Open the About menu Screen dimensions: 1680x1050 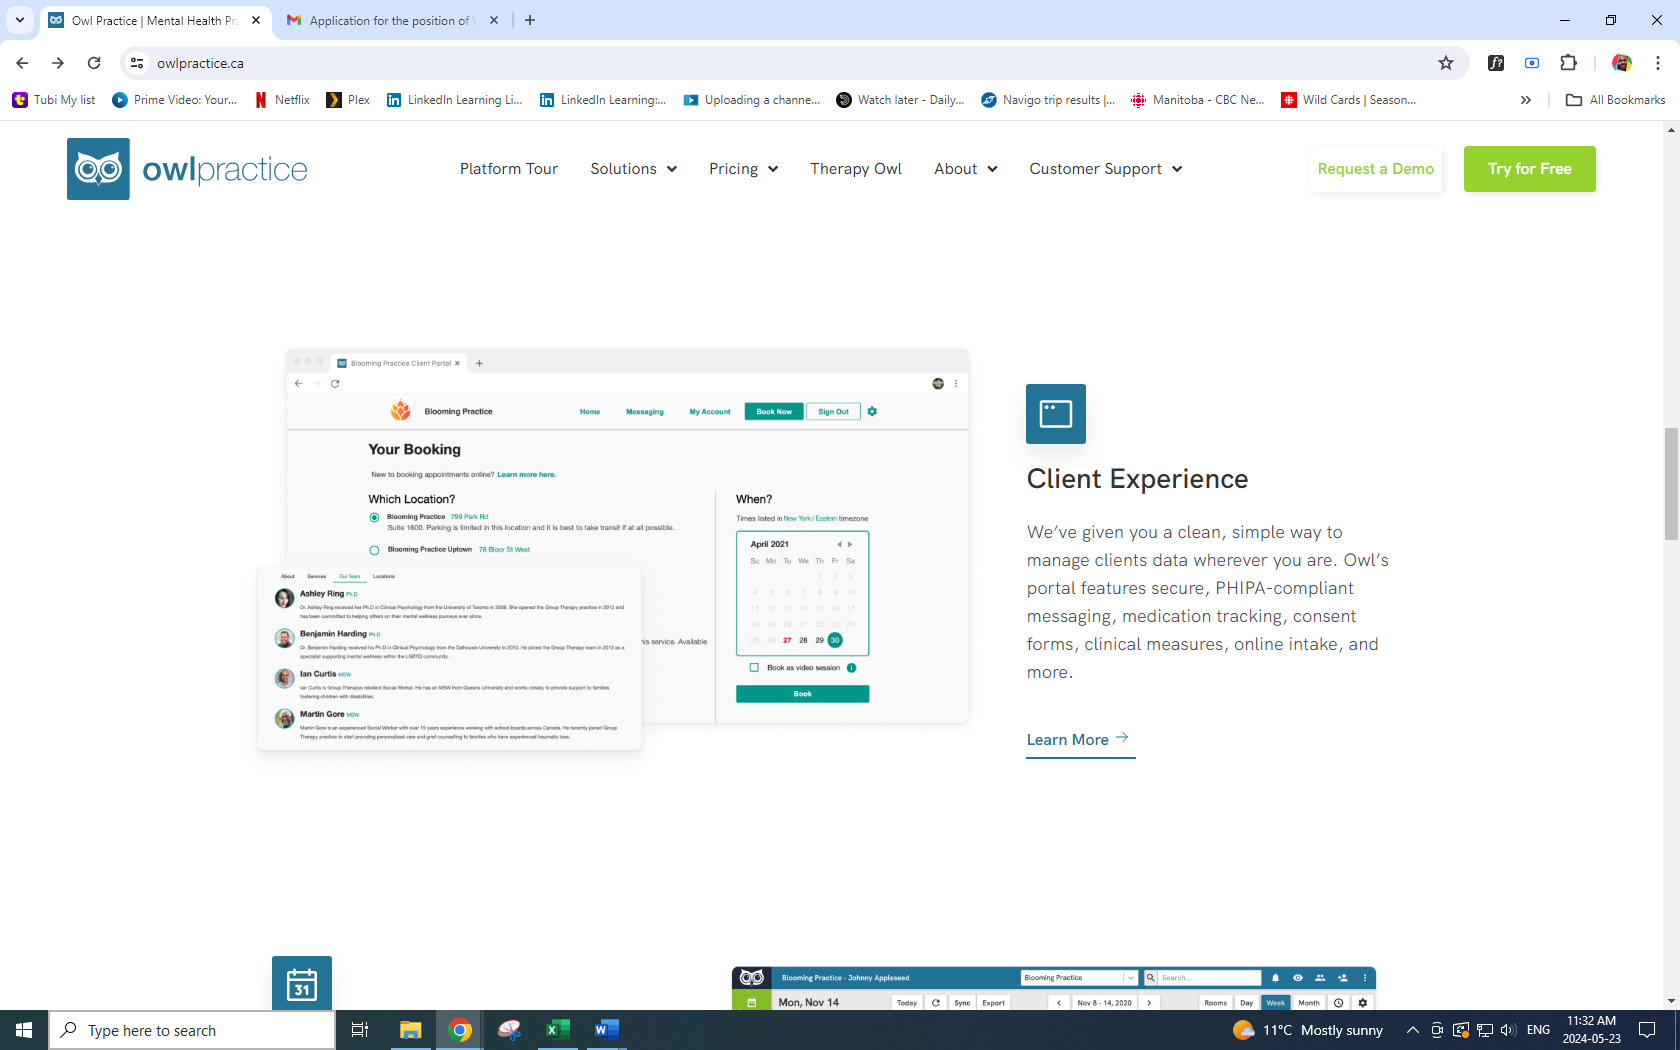coord(965,169)
